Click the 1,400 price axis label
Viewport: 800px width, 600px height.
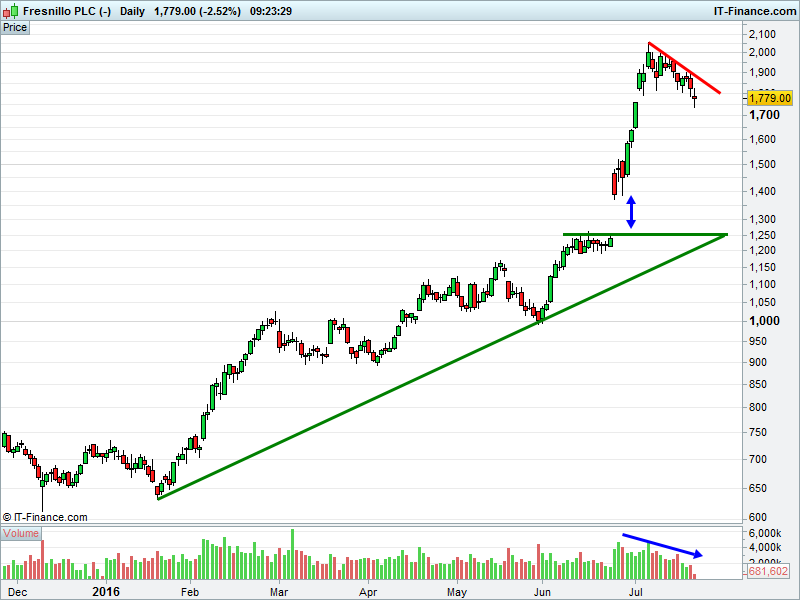[x=762, y=191]
